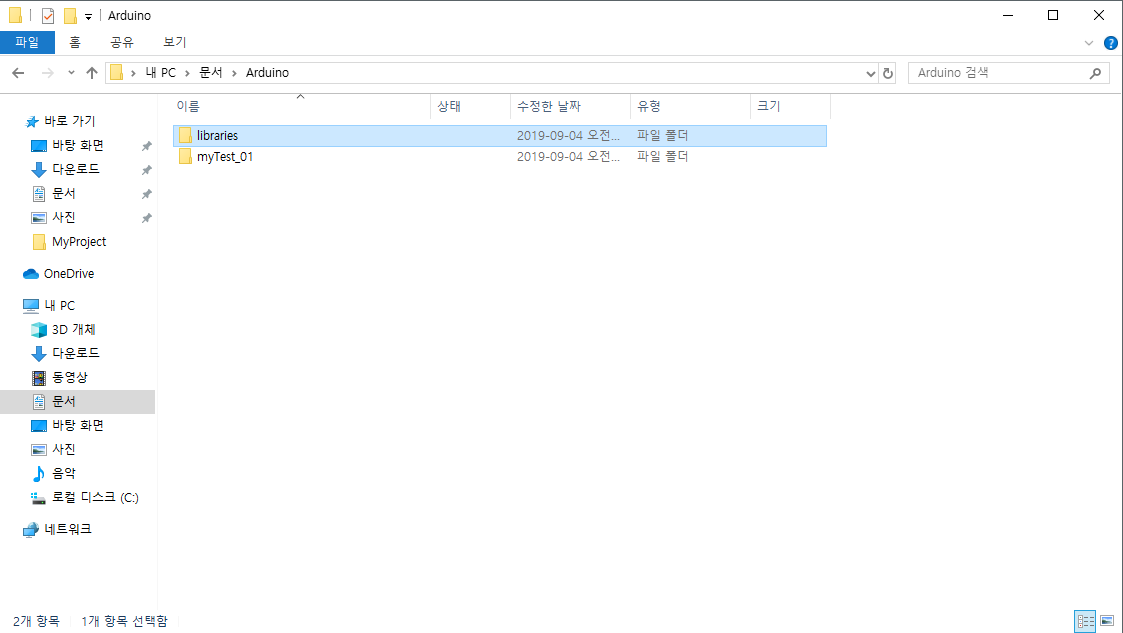Screen dimensions: 1123x633
Task: Open 동영상 under 내 PC
Action: (x=69, y=377)
